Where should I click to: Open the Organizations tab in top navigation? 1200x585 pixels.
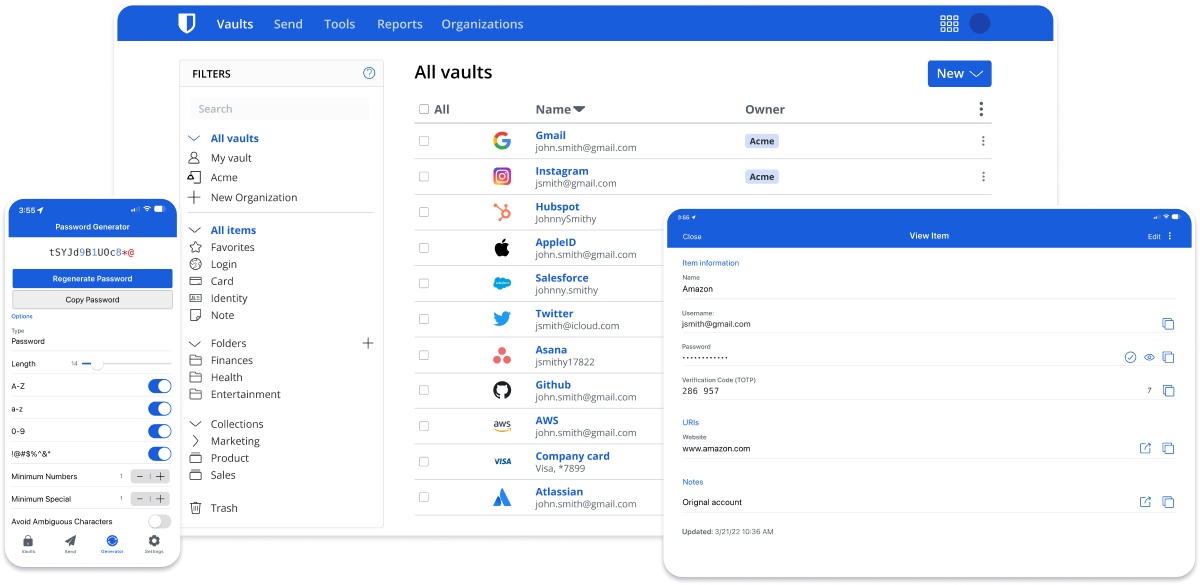pos(482,24)
